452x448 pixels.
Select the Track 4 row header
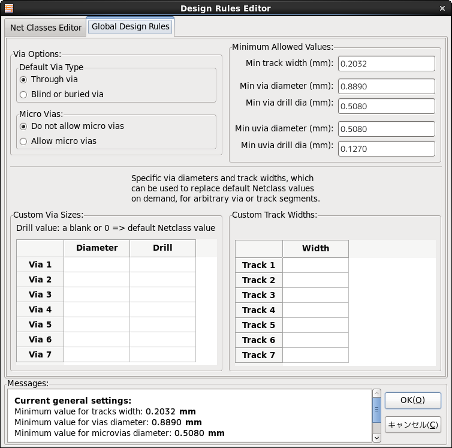(x=259, y=310)
